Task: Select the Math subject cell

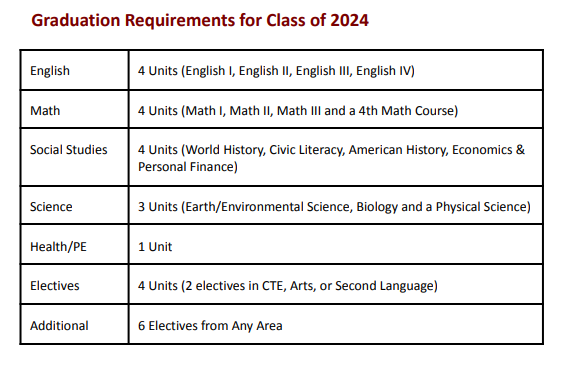Action: (75, 110)
